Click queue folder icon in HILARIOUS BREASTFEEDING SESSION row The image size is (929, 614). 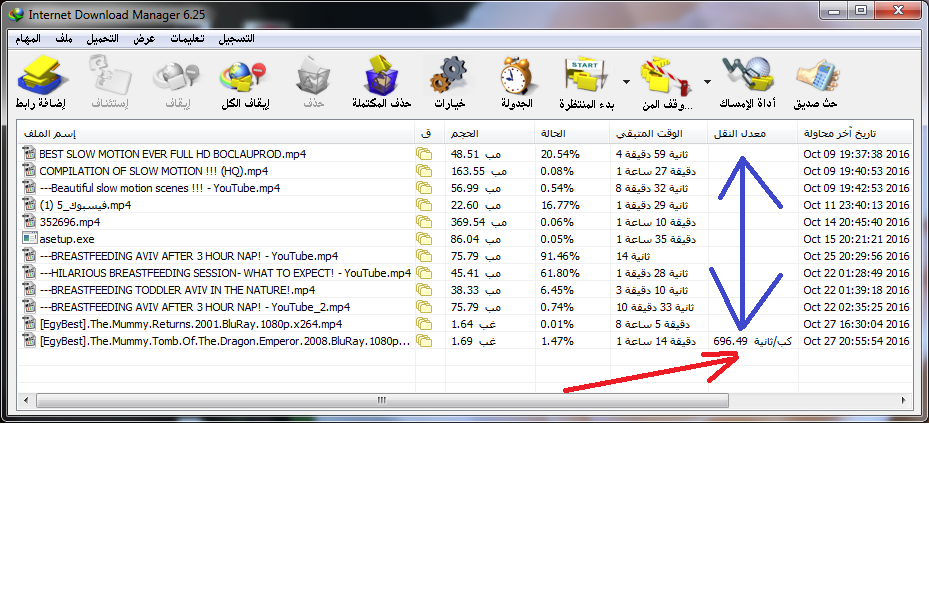pos(424,273)
